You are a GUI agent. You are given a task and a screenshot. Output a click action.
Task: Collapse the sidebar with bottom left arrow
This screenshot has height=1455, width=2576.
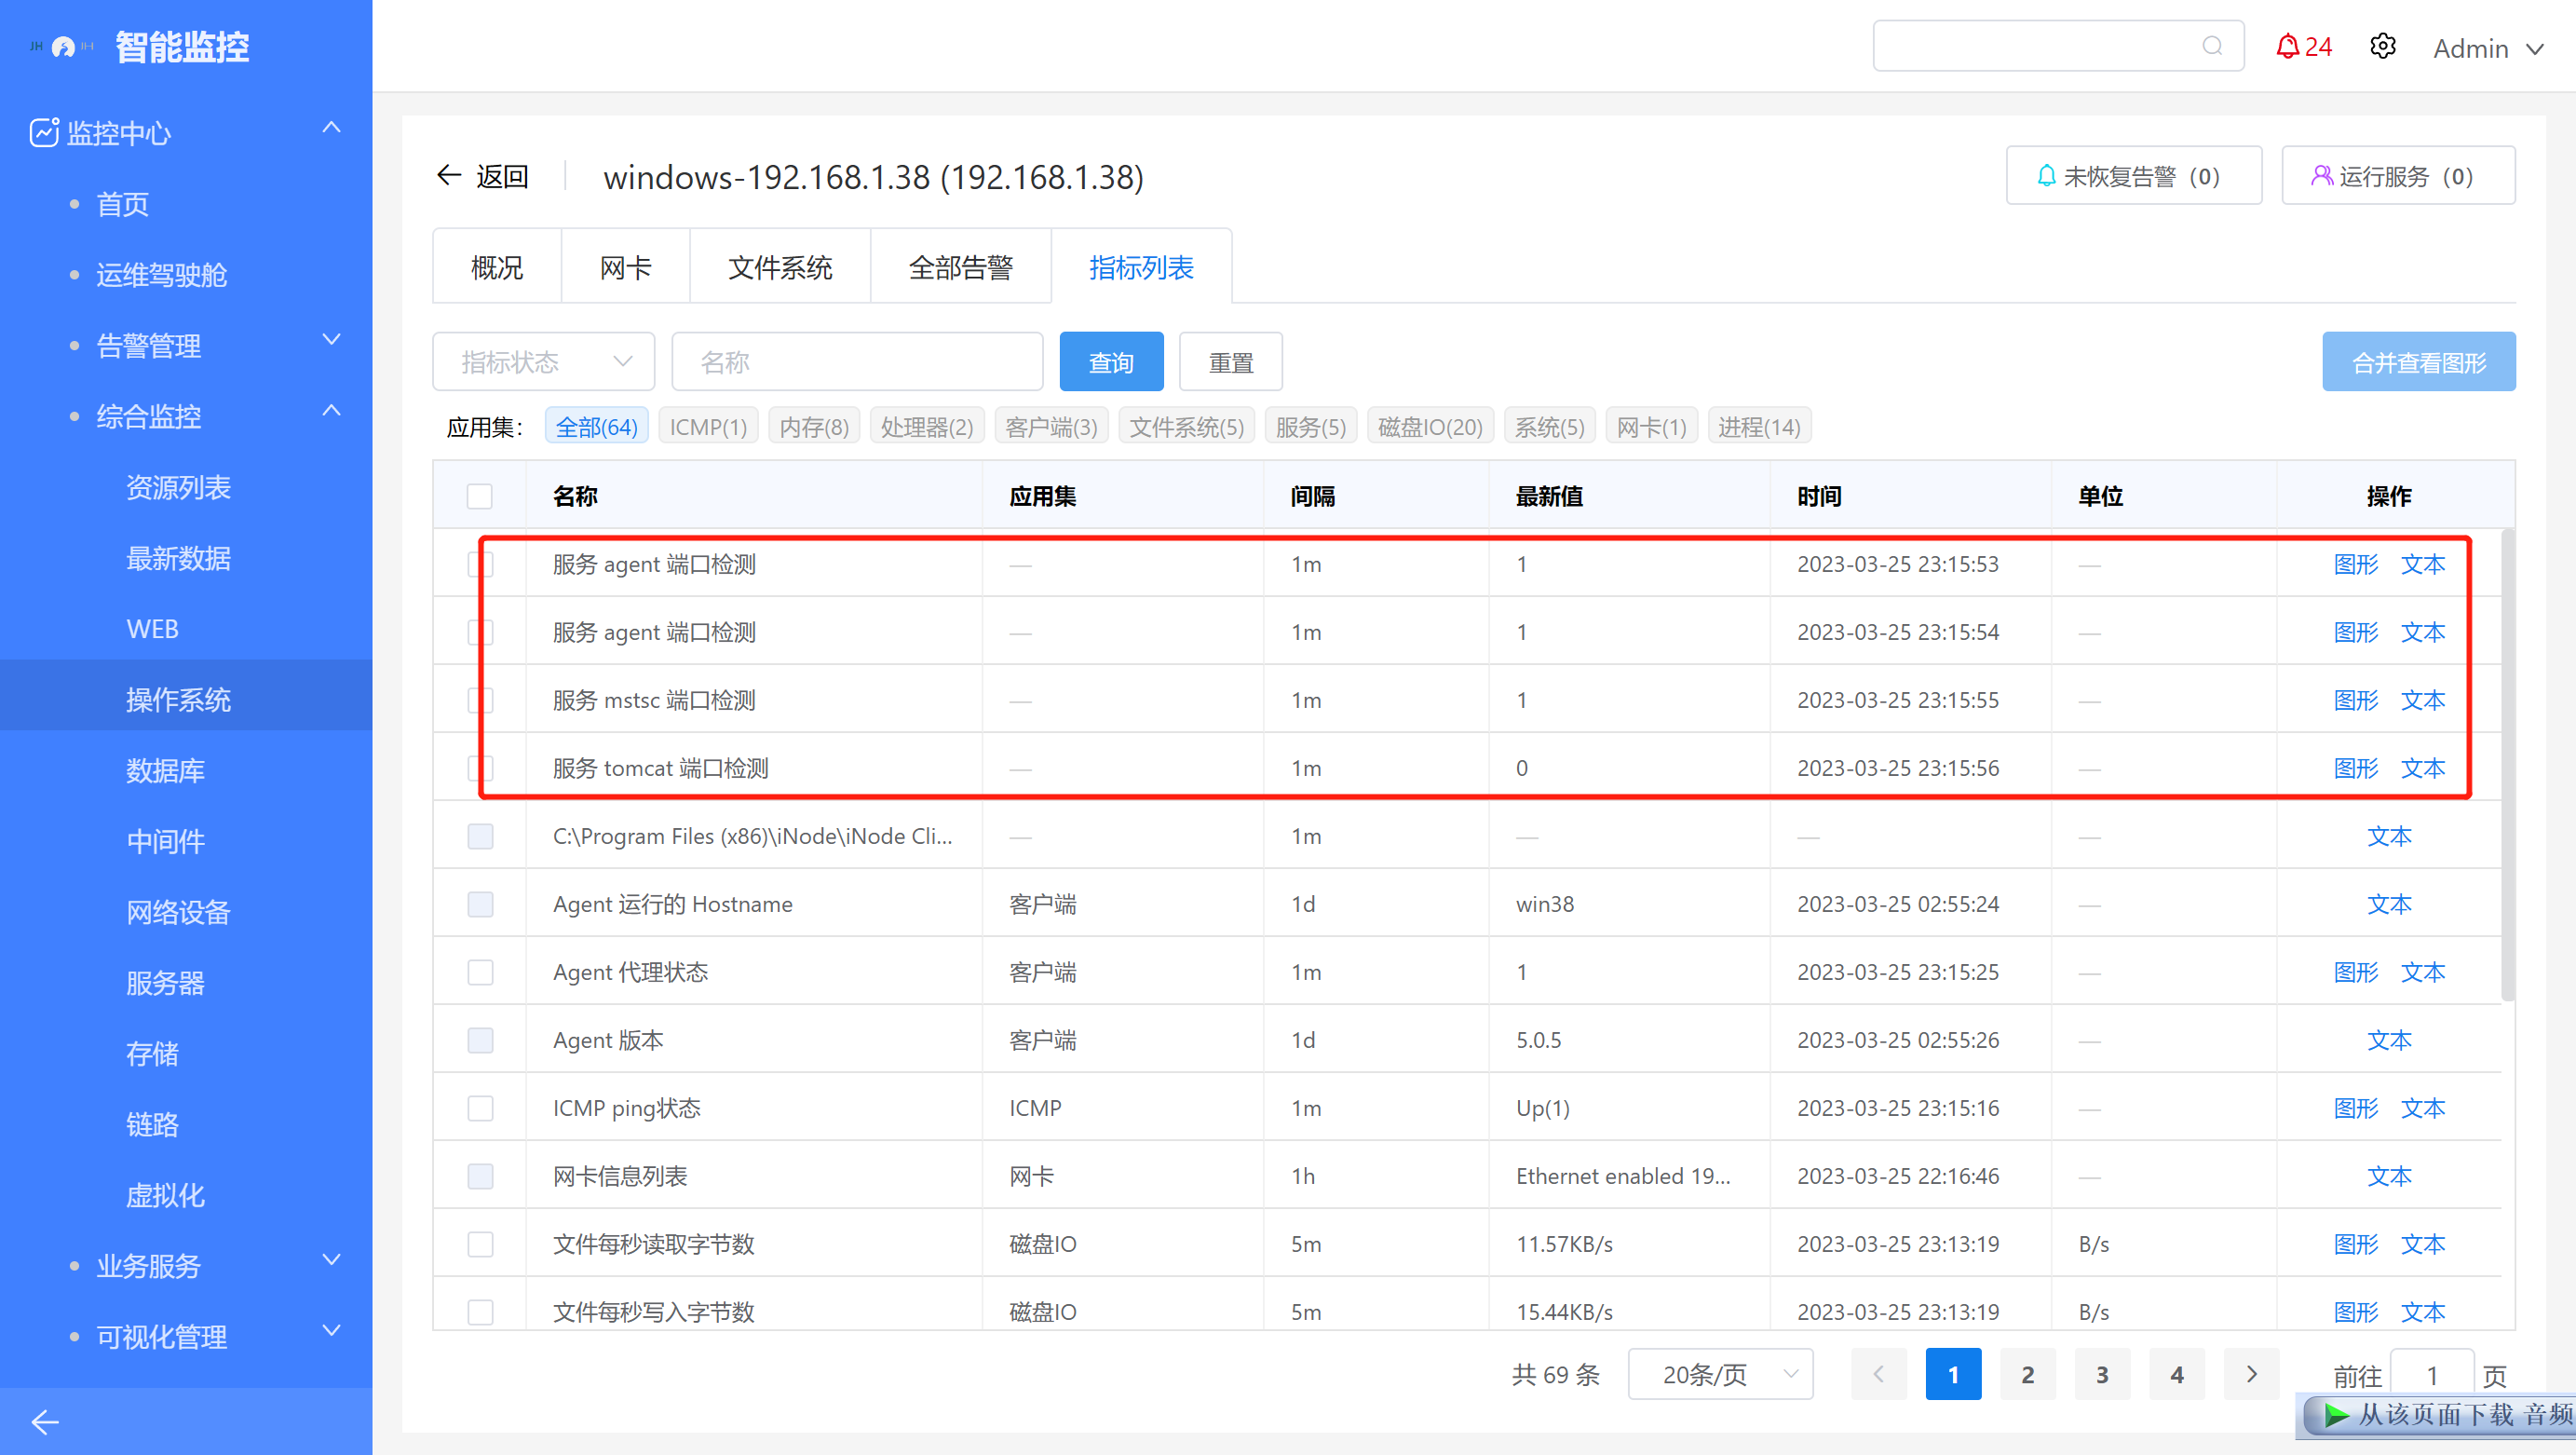point(45,1421)
